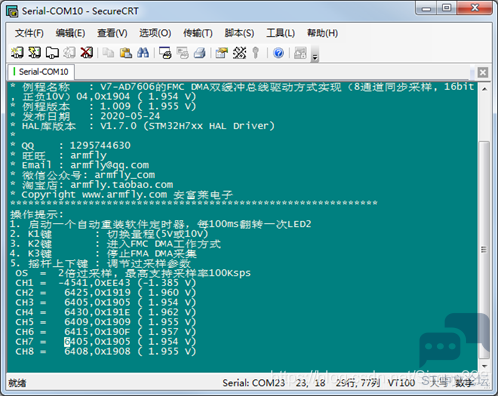498x396 pixels.
Task: Click the line about K3键 停止FMA DMA采集
Action: [x=103, y=253]
